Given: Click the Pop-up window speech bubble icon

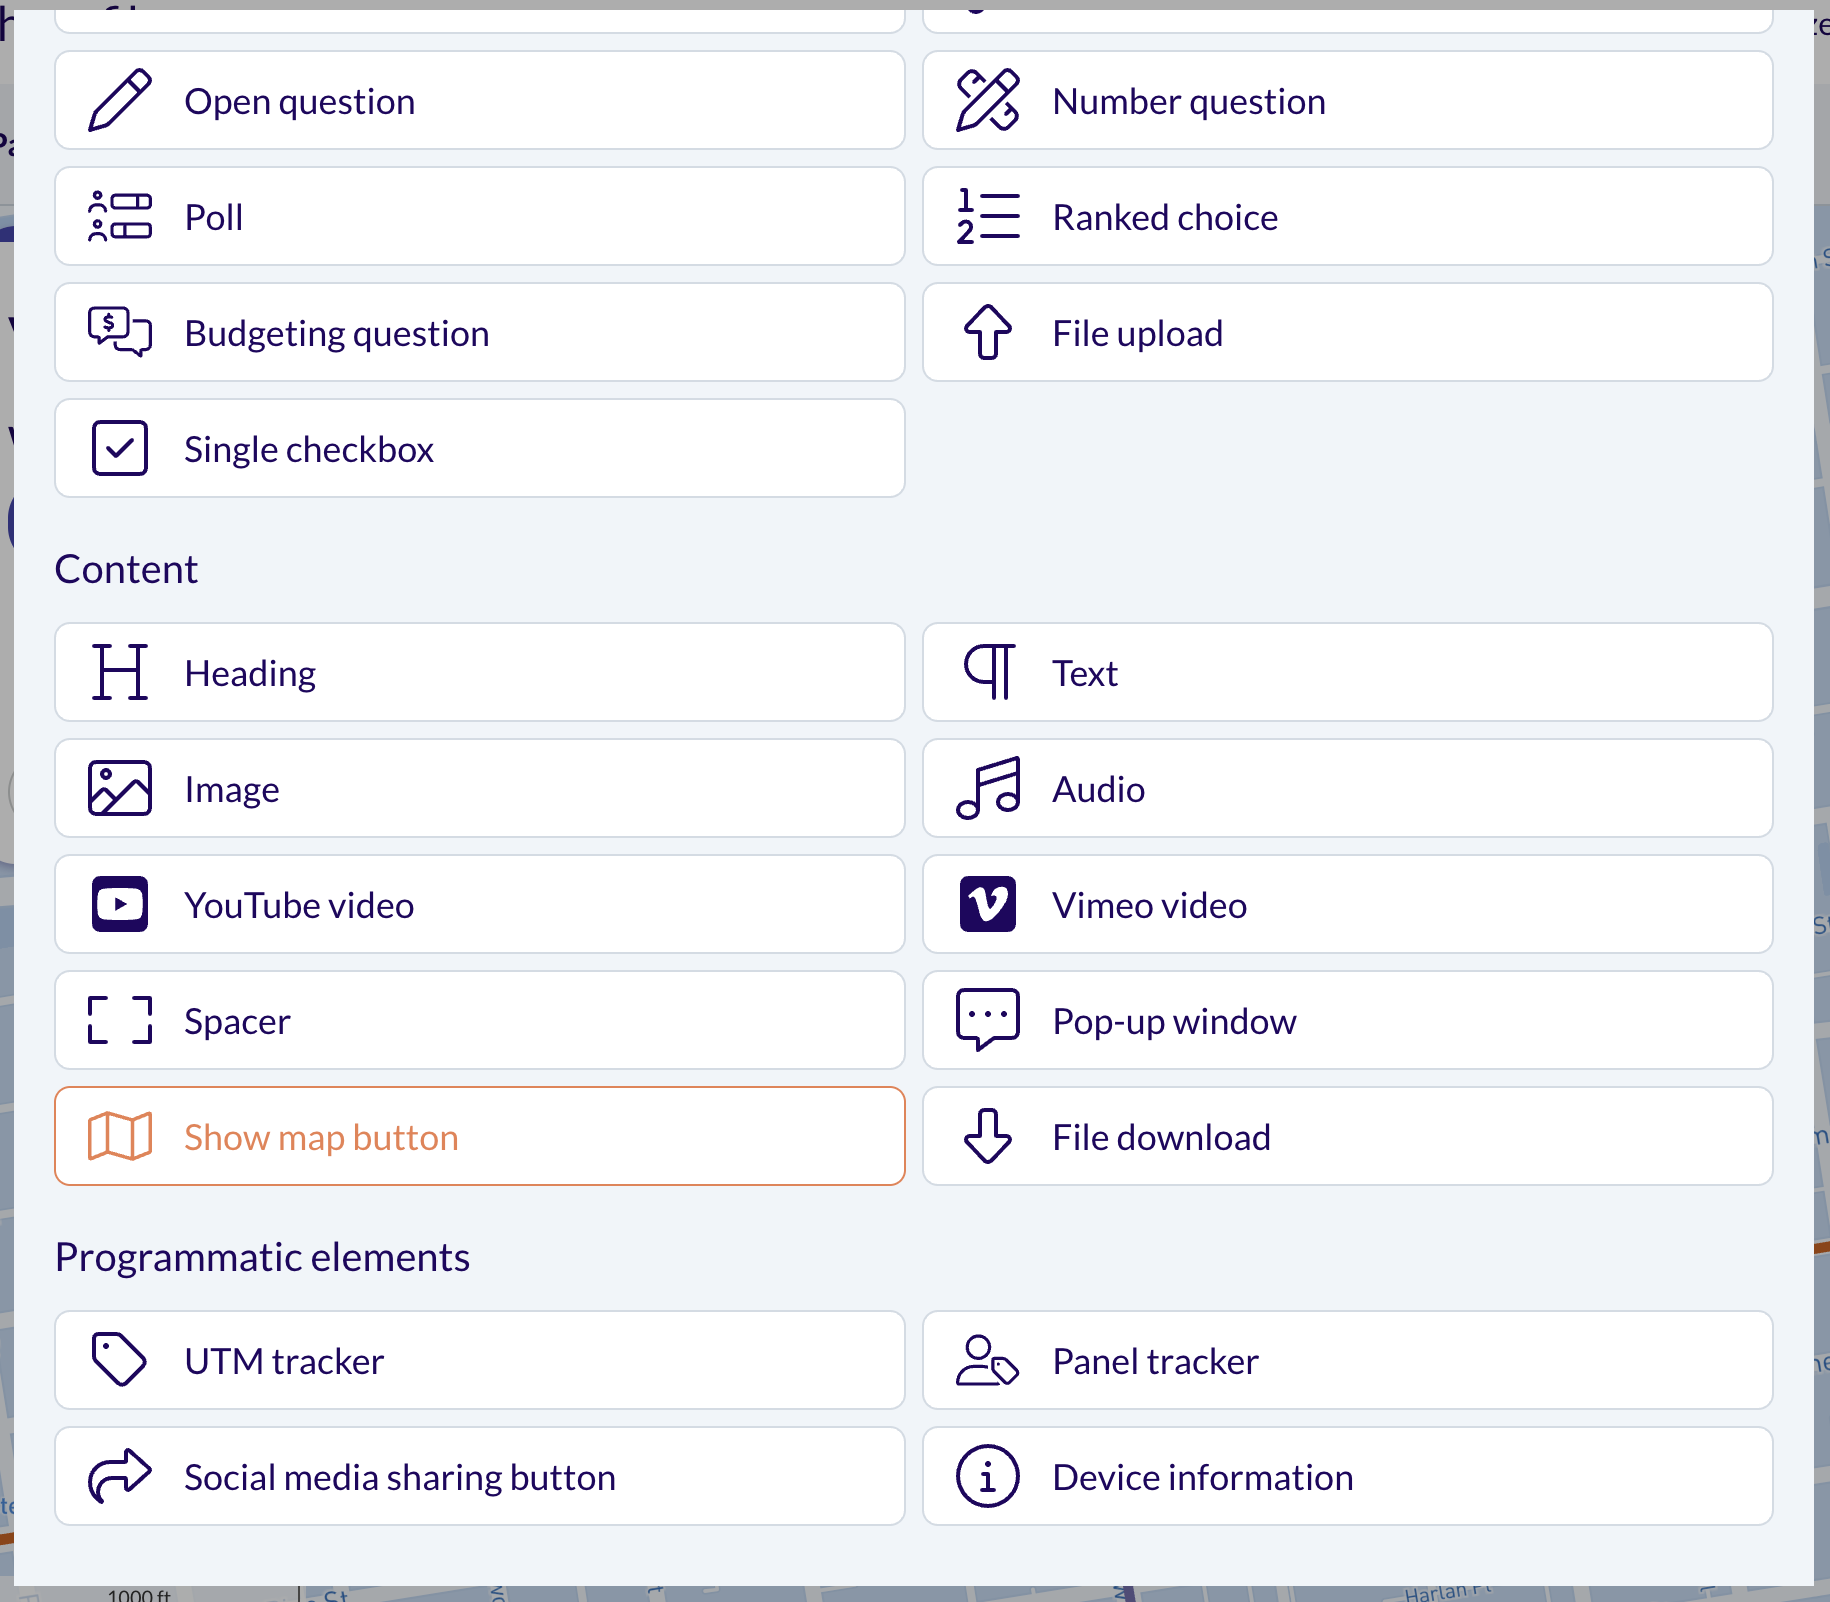Looking at the screenshot, I should 988,1021.
